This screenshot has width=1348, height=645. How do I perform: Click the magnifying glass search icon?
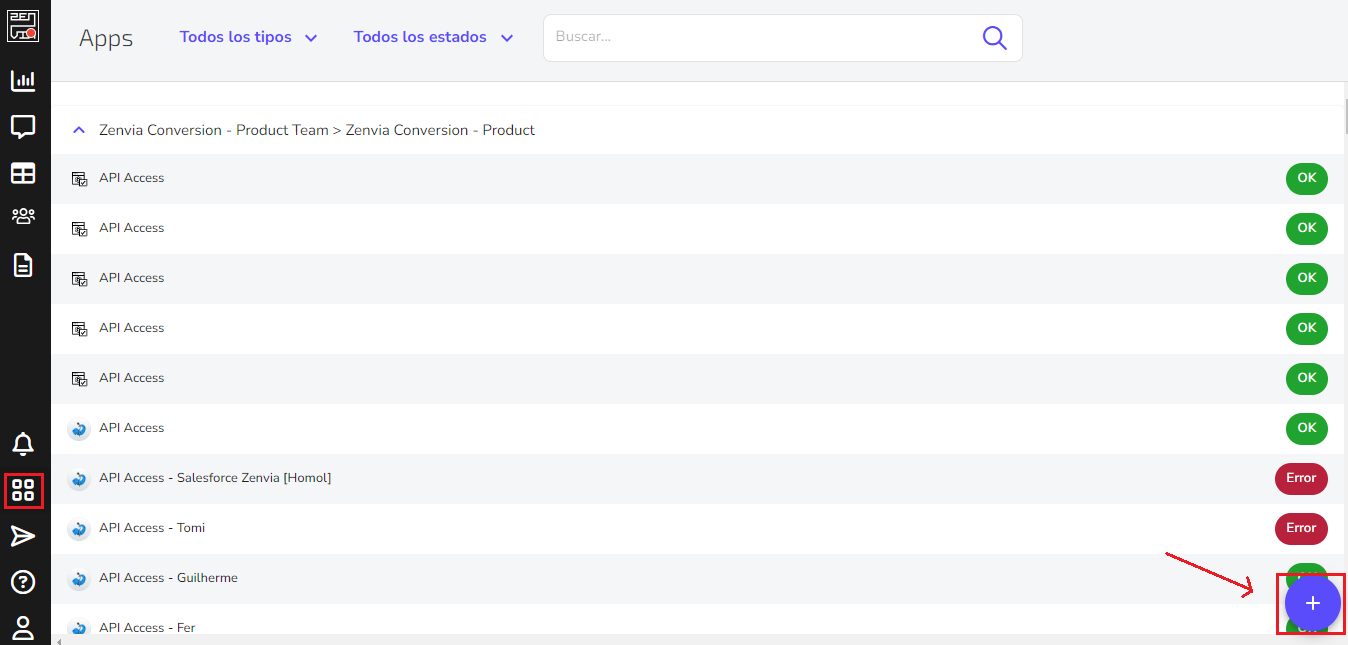(x=994, y=38)
